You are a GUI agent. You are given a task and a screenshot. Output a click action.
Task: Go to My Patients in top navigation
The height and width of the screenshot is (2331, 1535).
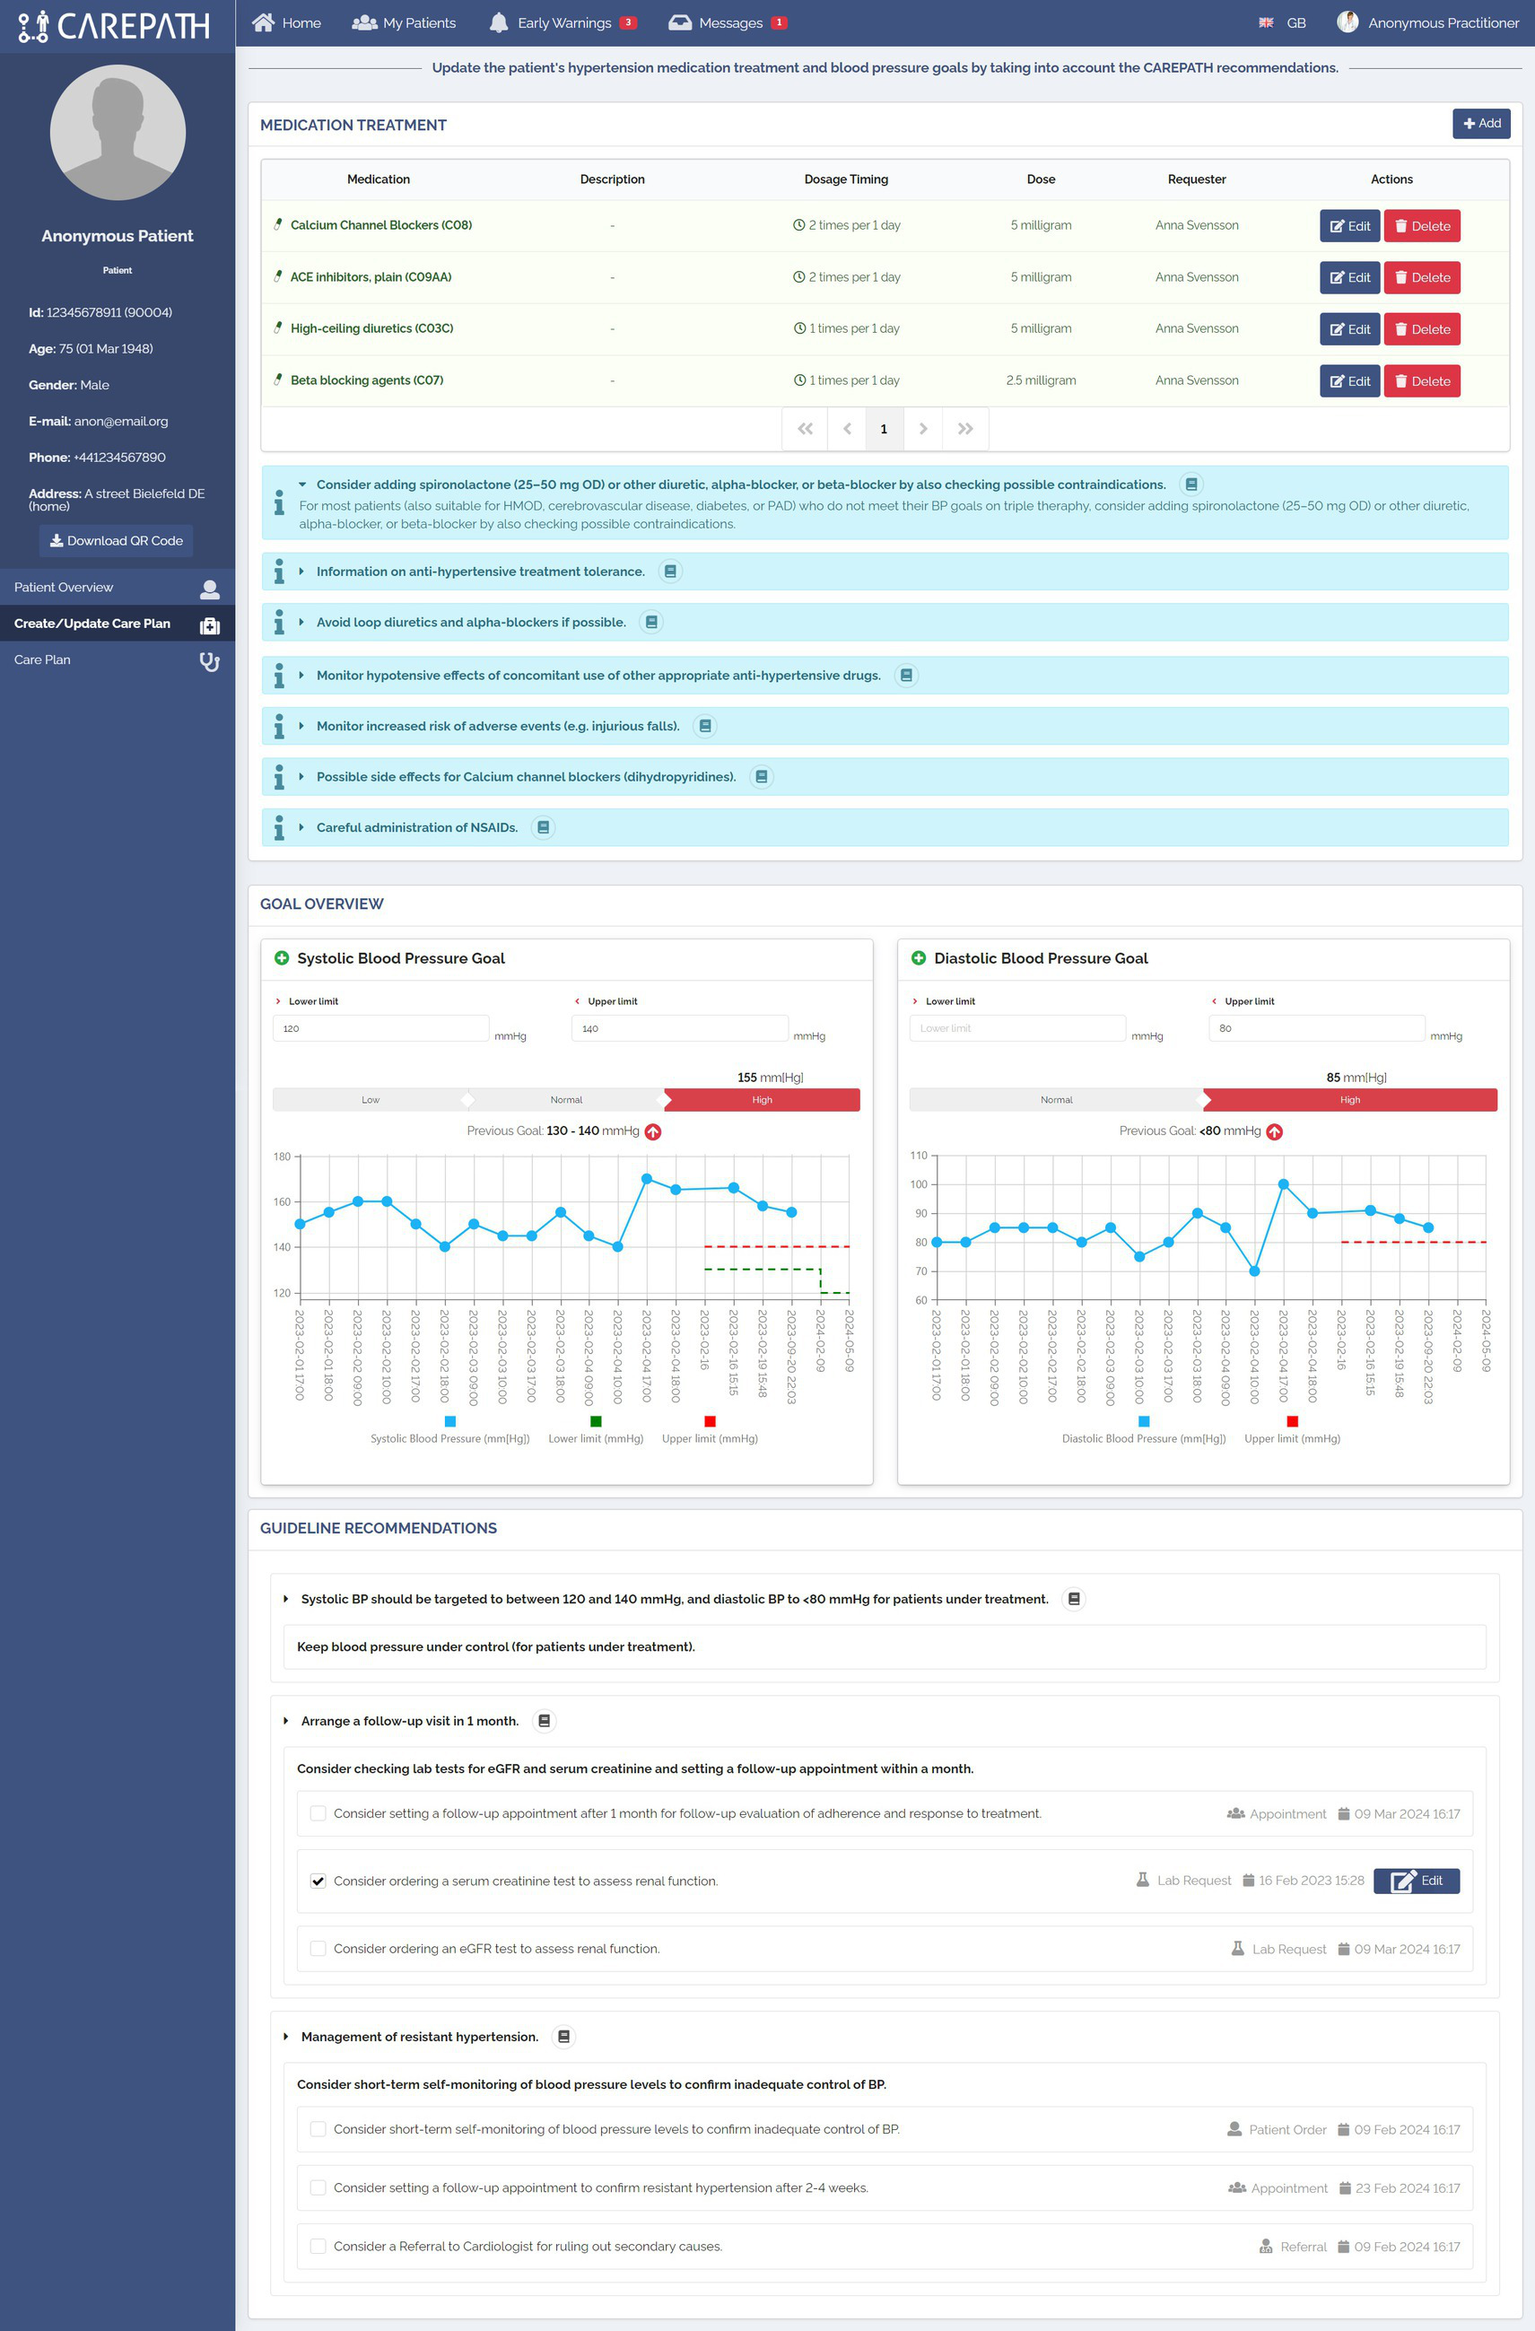point(404,23)
